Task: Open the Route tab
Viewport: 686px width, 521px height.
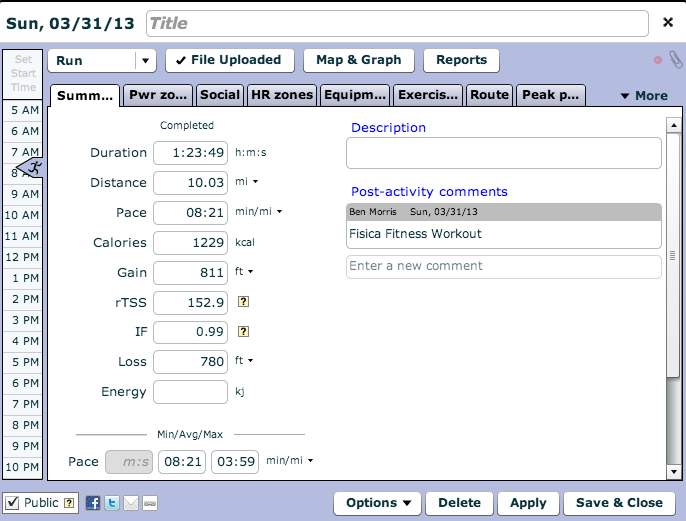Action: tap(489, 95)
